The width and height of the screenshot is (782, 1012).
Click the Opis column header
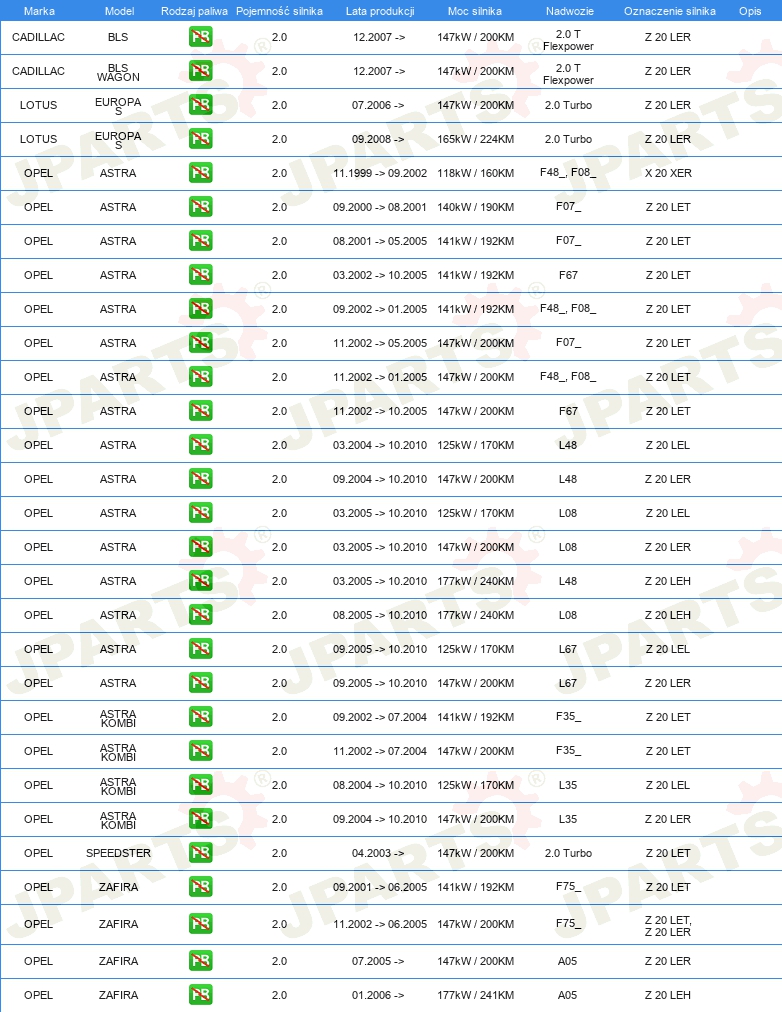(750, 11)
